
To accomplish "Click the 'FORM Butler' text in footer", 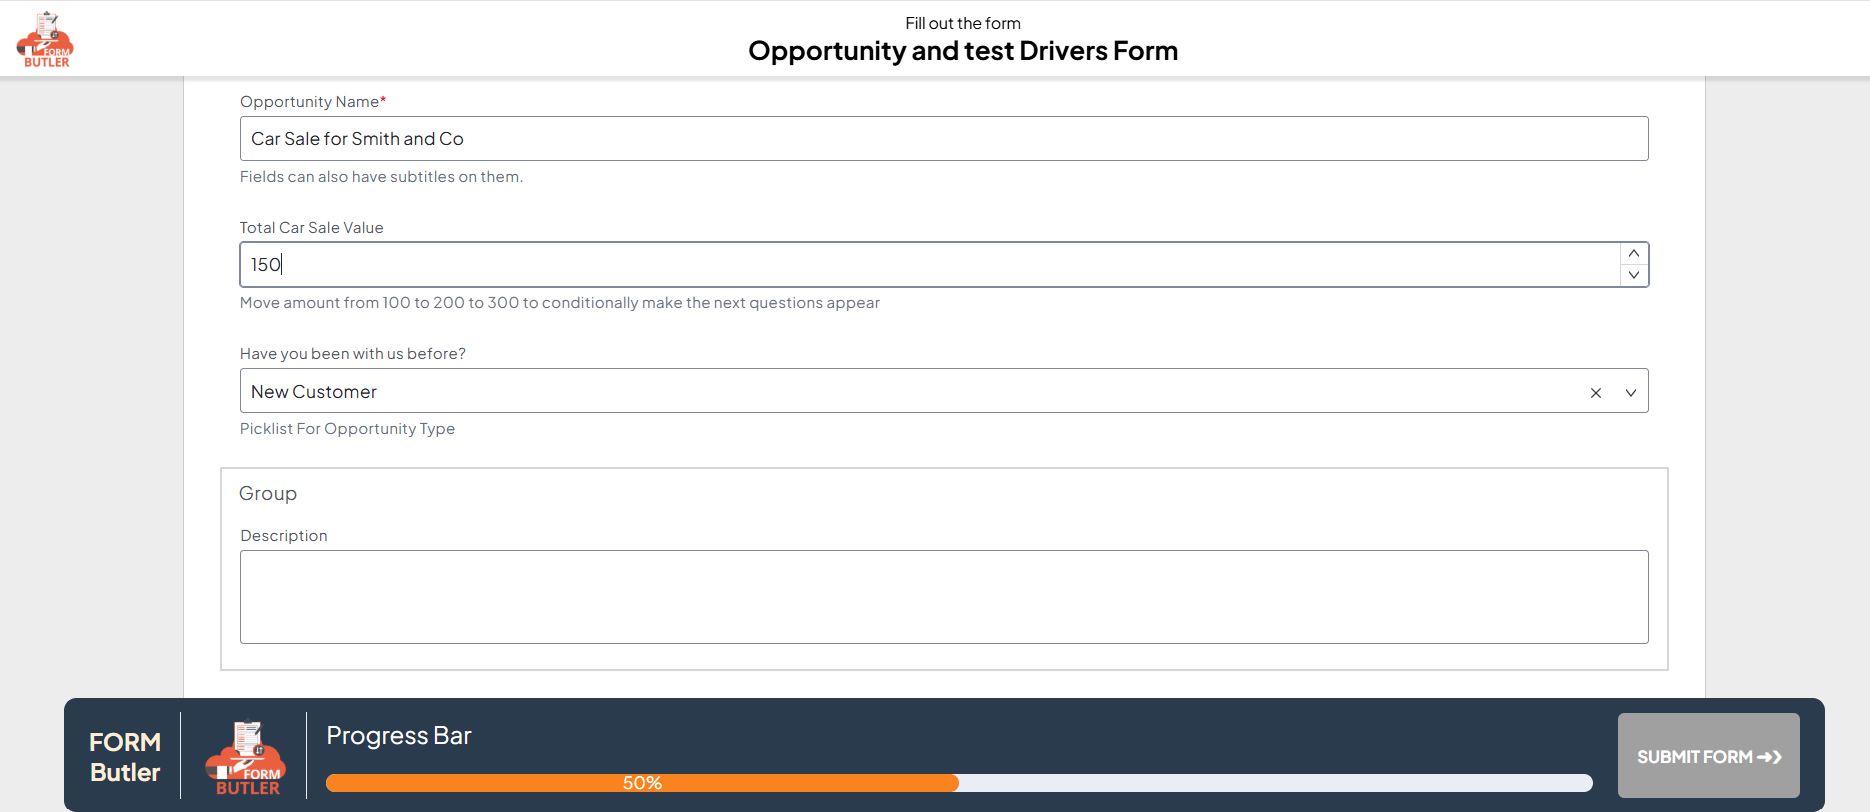I will [x=125, y=757].
